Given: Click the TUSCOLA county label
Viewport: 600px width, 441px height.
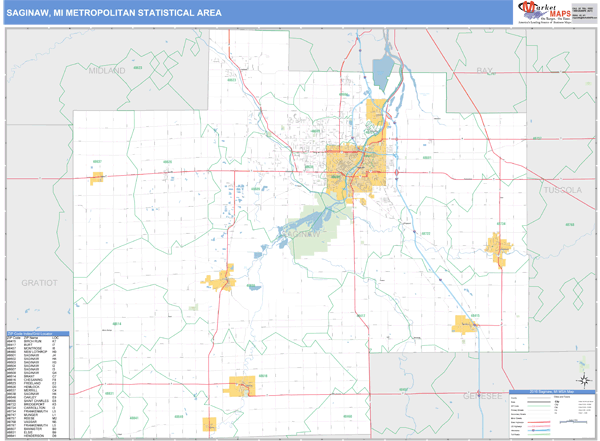Looking at the screenshot, I should (x=562, y=190).
